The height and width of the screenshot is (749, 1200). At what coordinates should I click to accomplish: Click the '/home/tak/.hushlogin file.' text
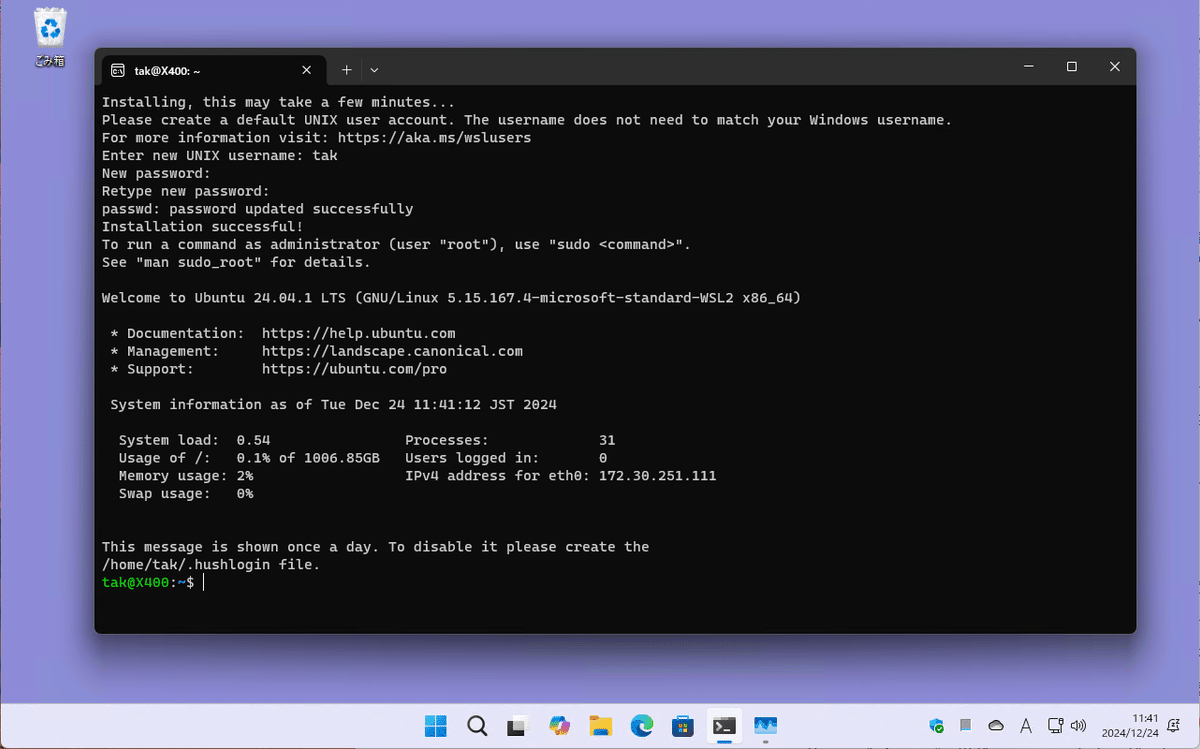click(211, 565)
